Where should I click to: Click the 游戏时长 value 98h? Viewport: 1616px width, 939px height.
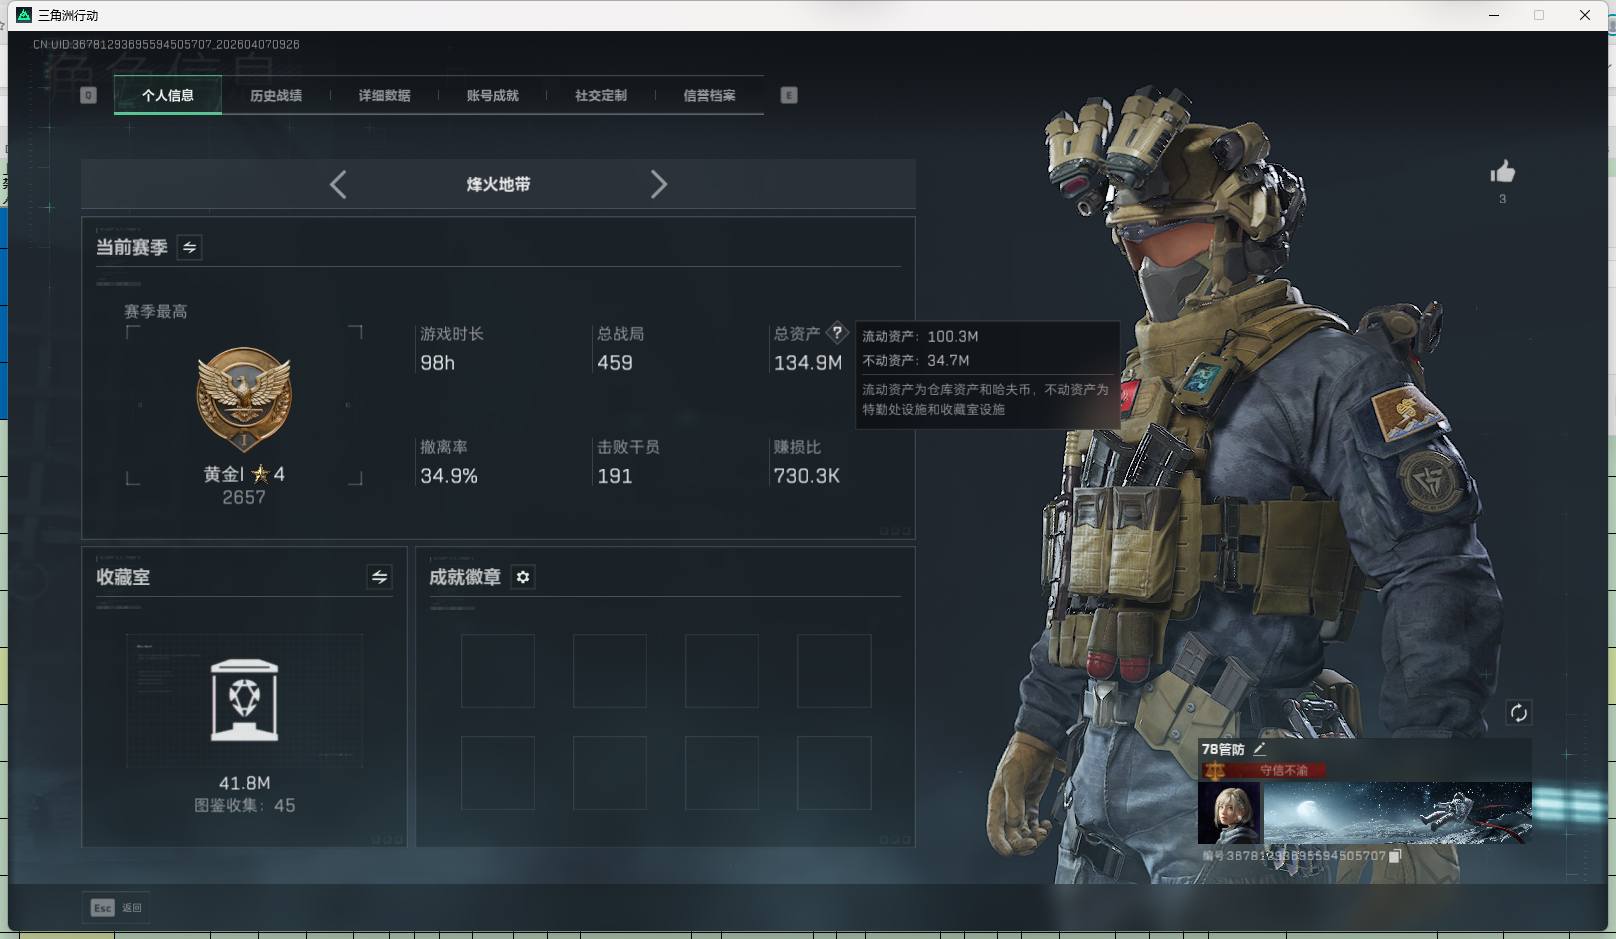(438, 363)
